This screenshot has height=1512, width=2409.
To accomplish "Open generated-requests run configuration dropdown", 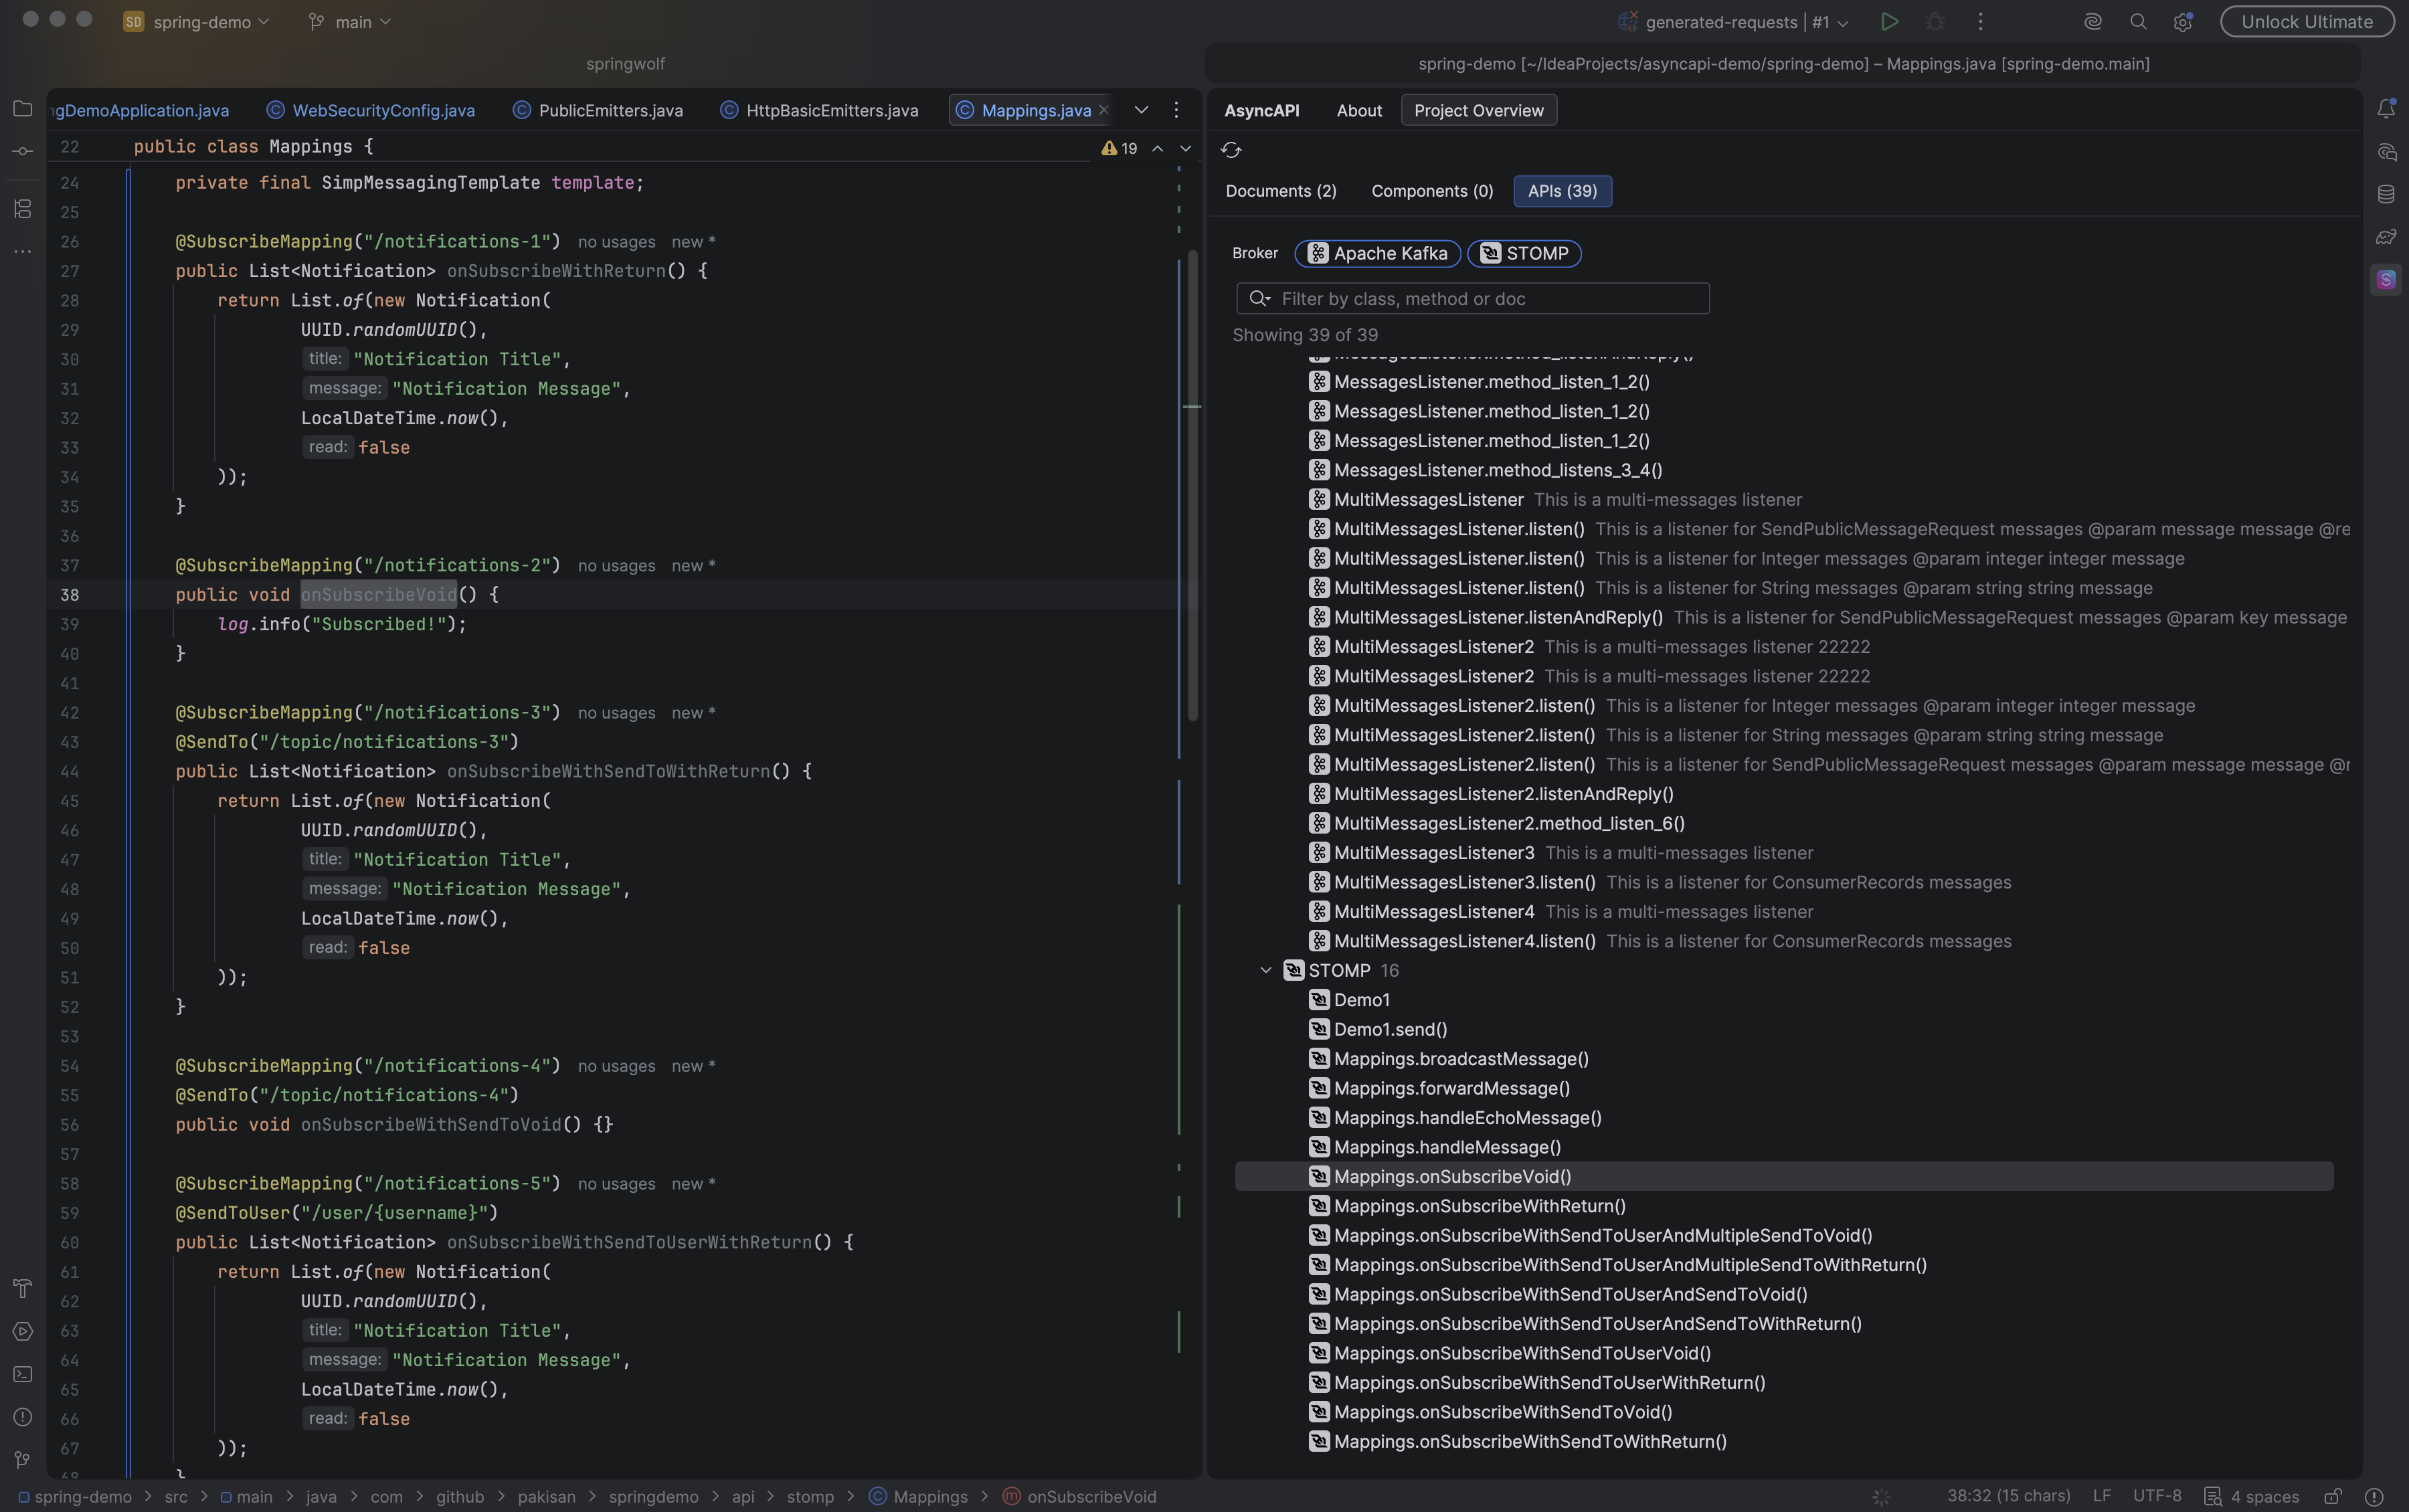I will [1734, 21].
